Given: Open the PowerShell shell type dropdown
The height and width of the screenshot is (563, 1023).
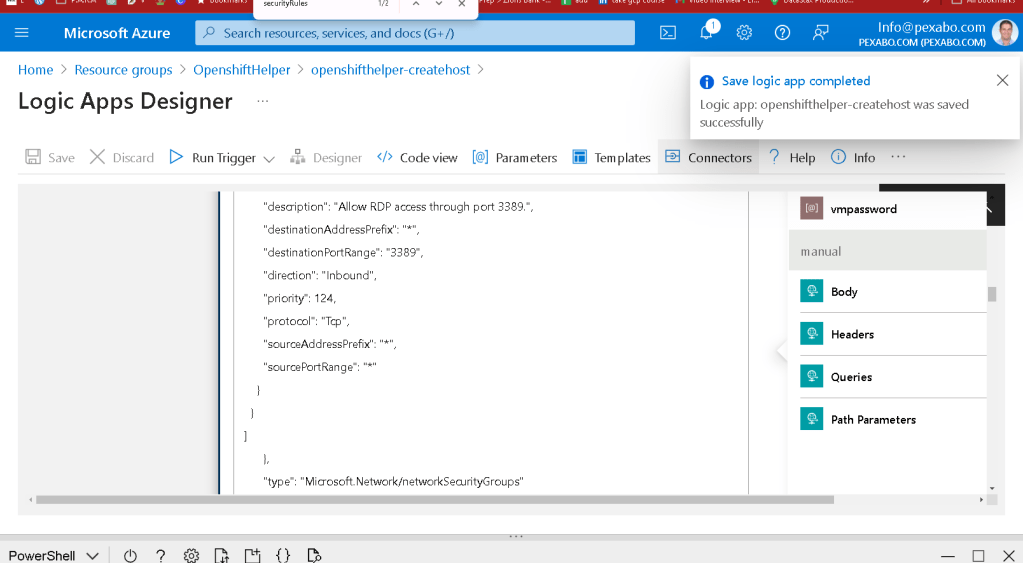Looking at the screenshot, I should tap(53, 555).
